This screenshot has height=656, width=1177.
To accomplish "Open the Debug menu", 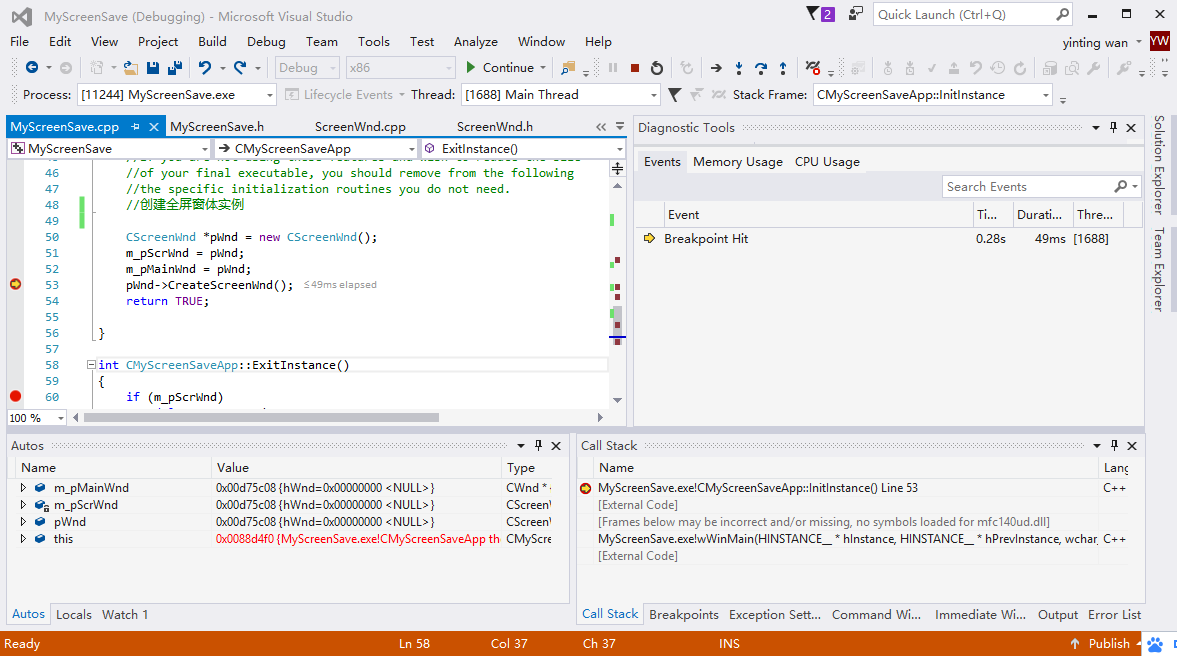I will coord(266,42).
